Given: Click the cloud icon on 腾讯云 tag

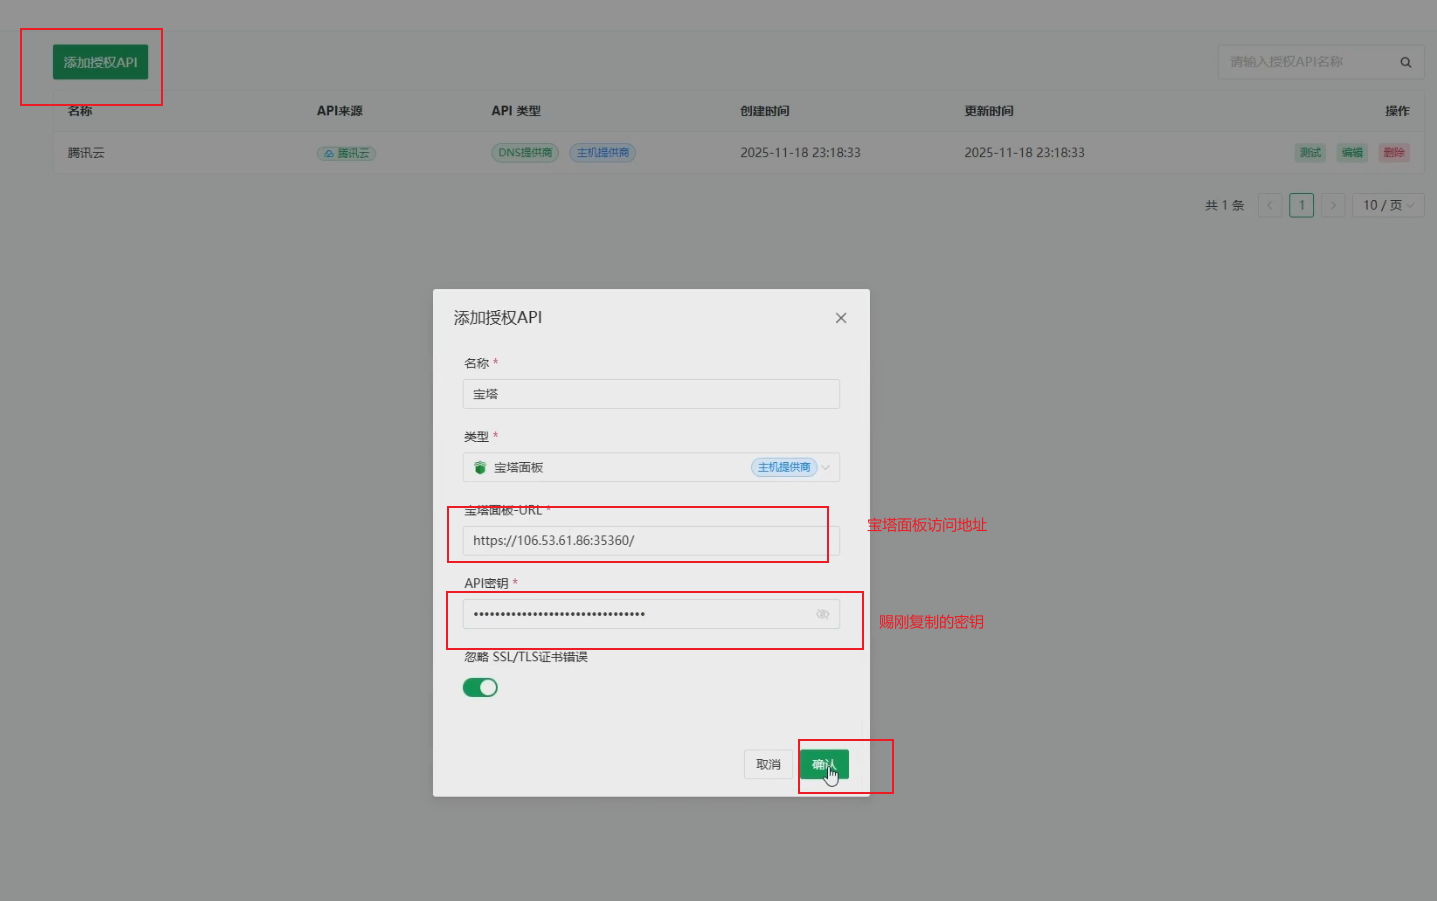Looking at the screenshot, I should [x=330, y=153].
